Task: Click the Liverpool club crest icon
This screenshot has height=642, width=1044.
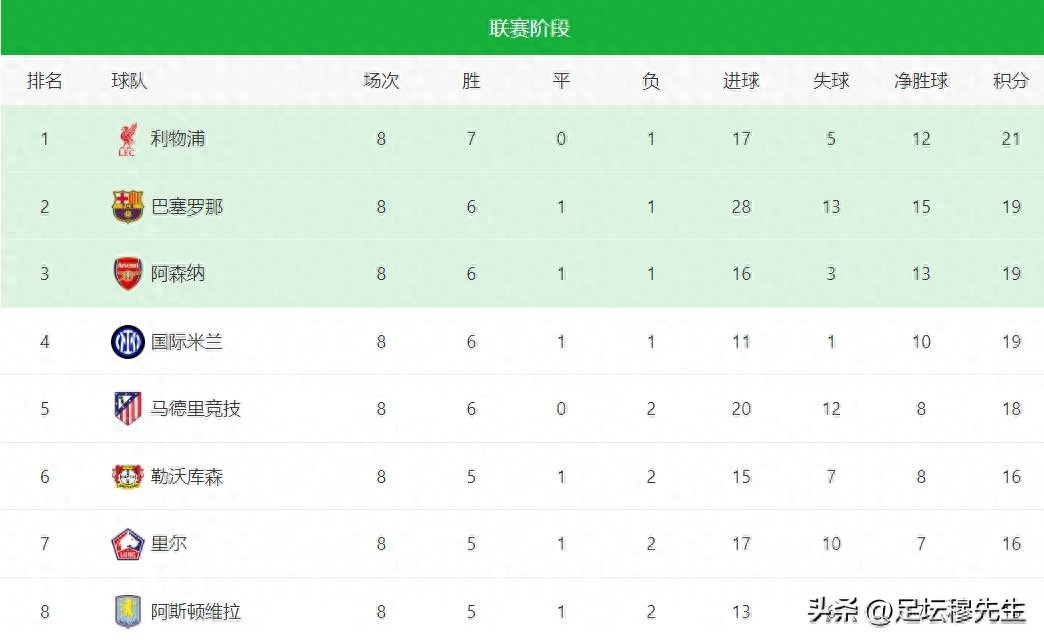Action: (127, 139)
